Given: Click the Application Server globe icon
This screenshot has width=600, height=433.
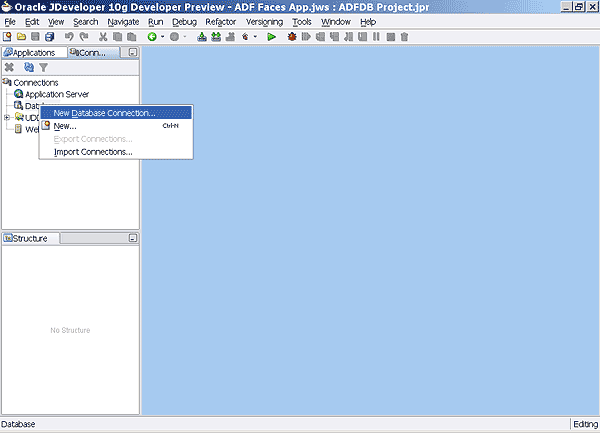Looking at the screenshot, I should click(18, 94).
